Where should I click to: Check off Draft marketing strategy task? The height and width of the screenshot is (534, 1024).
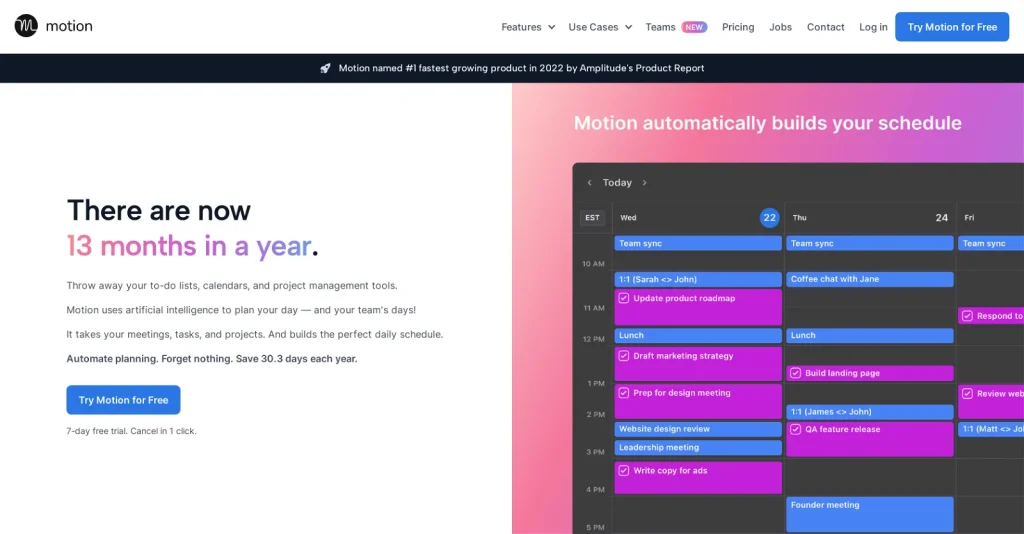coord(624,356)
